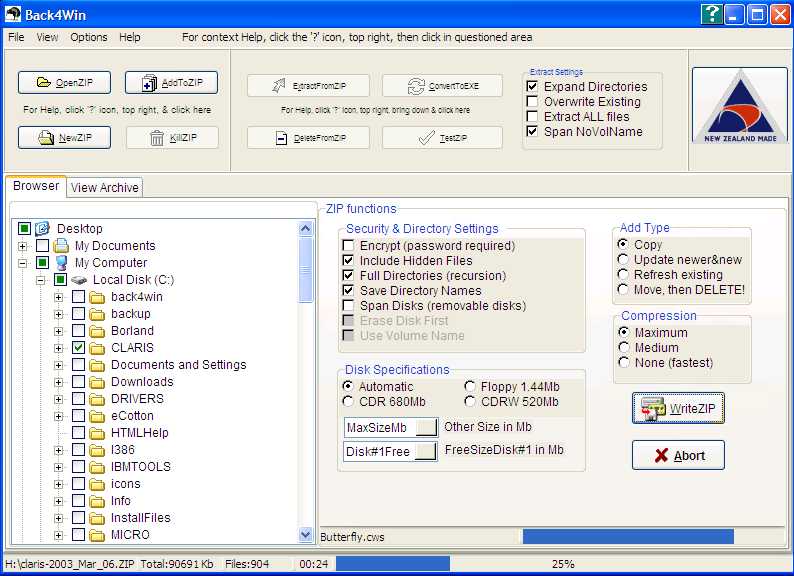
Task: Expand the I386 folder node
Action: [x=59, y=450]
